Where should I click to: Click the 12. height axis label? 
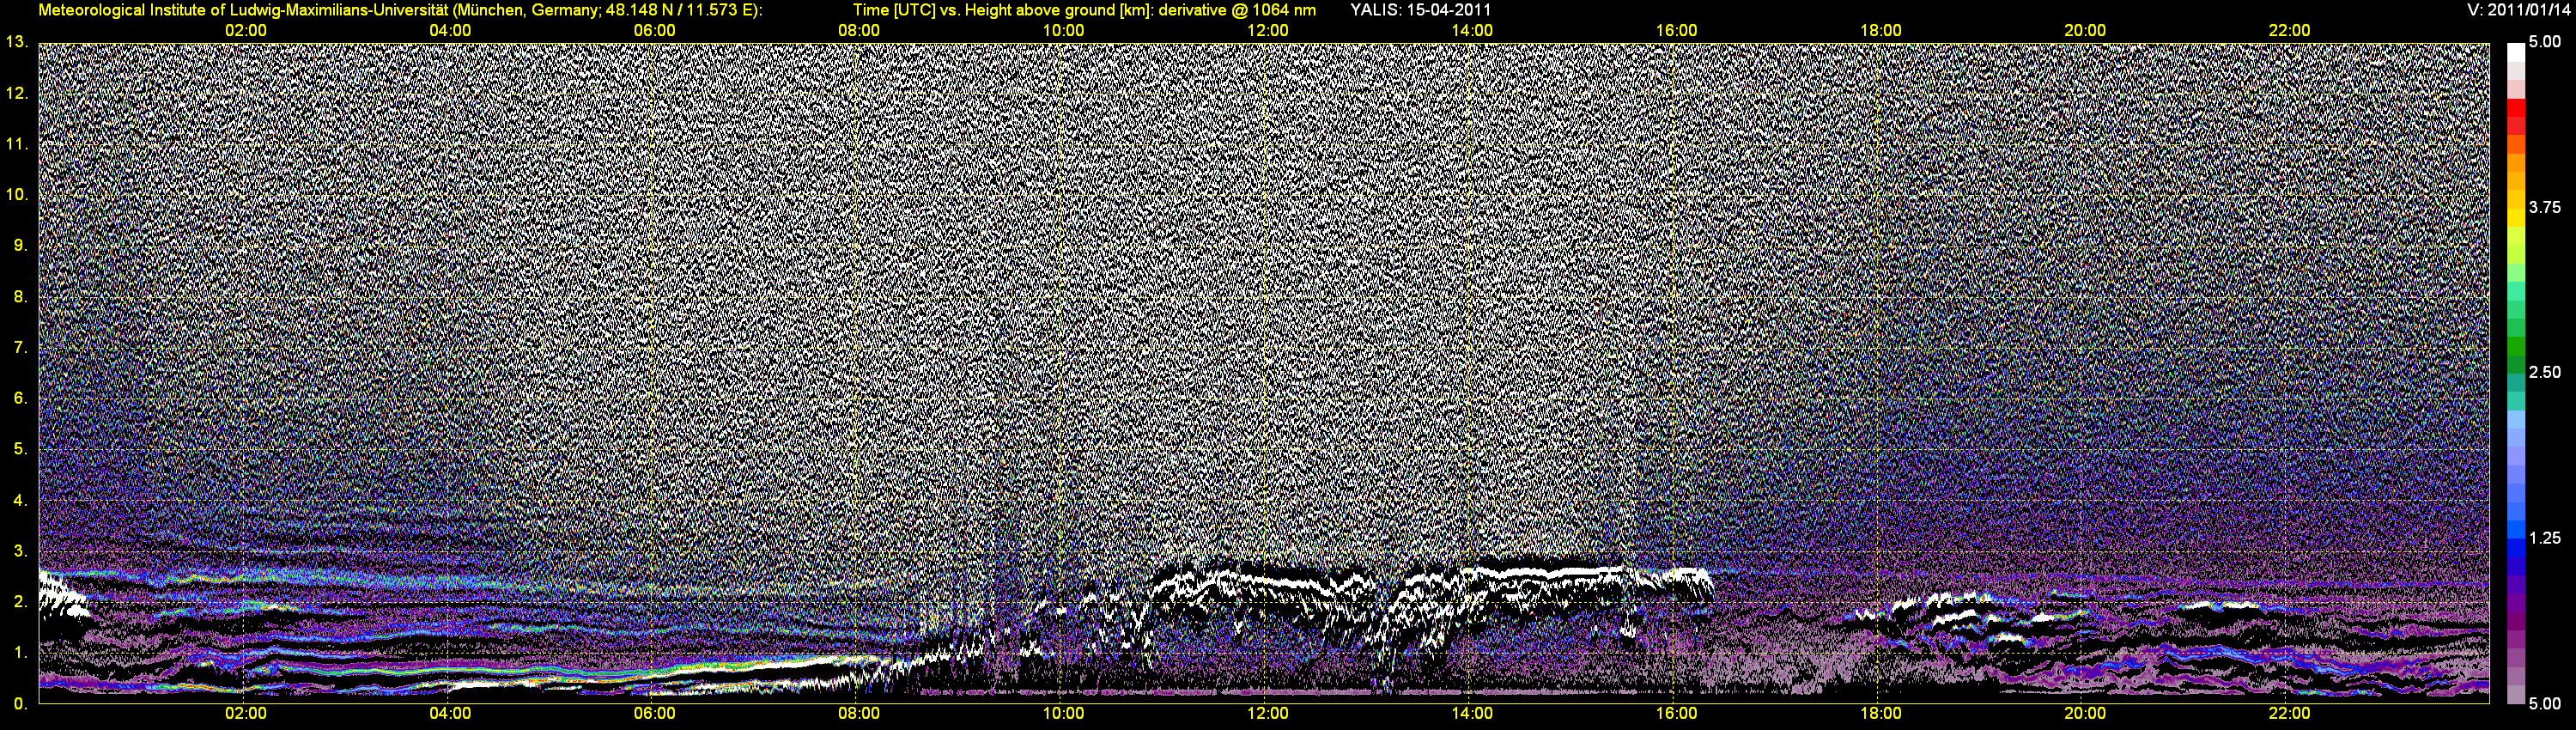point(16,93)
